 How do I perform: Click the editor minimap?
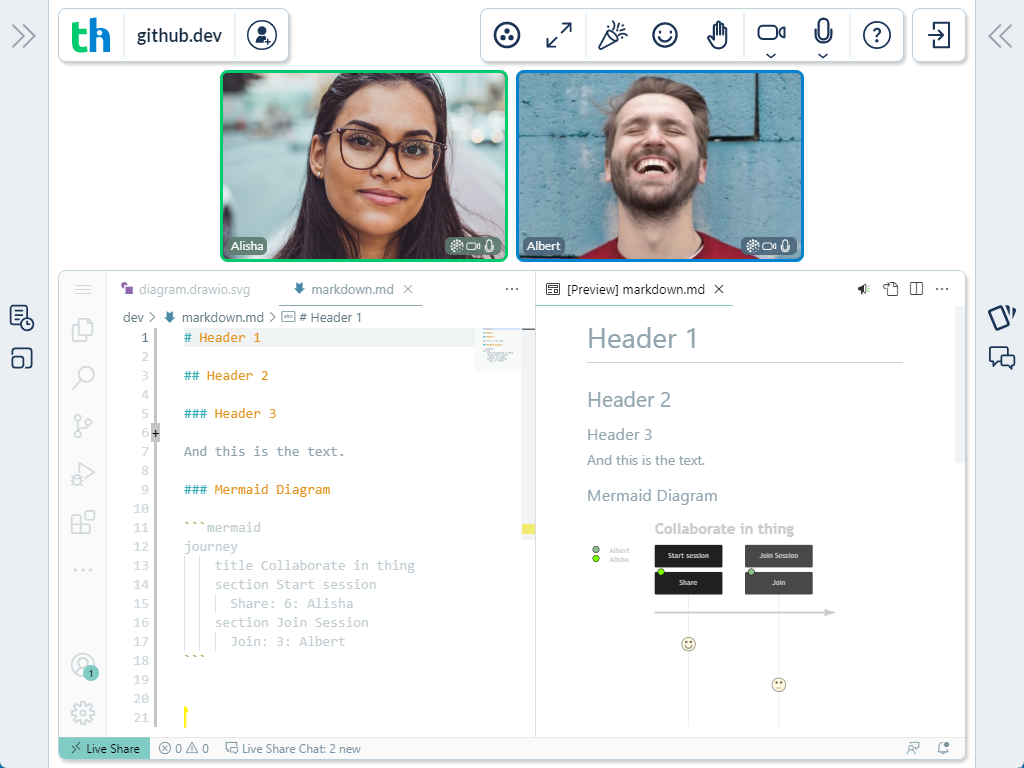click(x=498, y=349)
